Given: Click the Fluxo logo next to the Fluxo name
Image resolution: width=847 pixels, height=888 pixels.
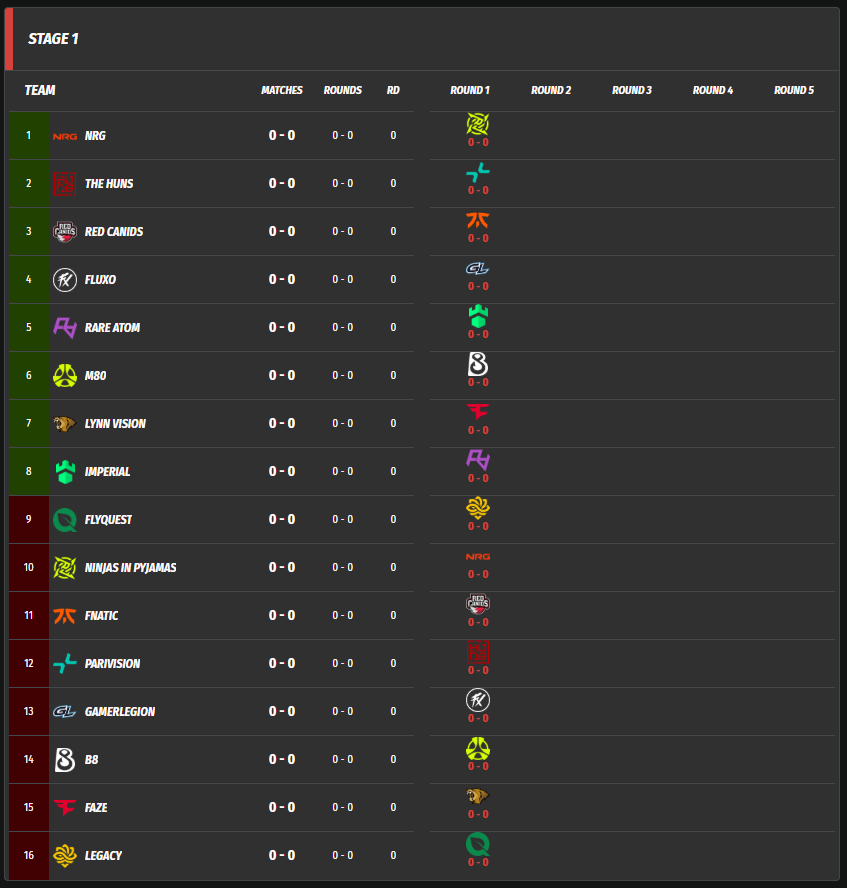Looking at the screenshot, I should point(65,280).
